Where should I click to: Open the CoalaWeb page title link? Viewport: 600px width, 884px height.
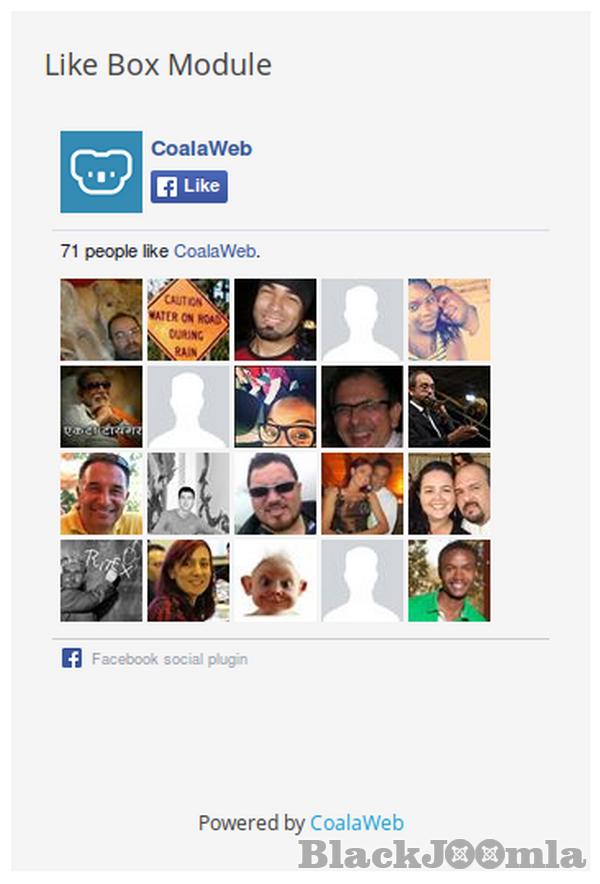201,149
